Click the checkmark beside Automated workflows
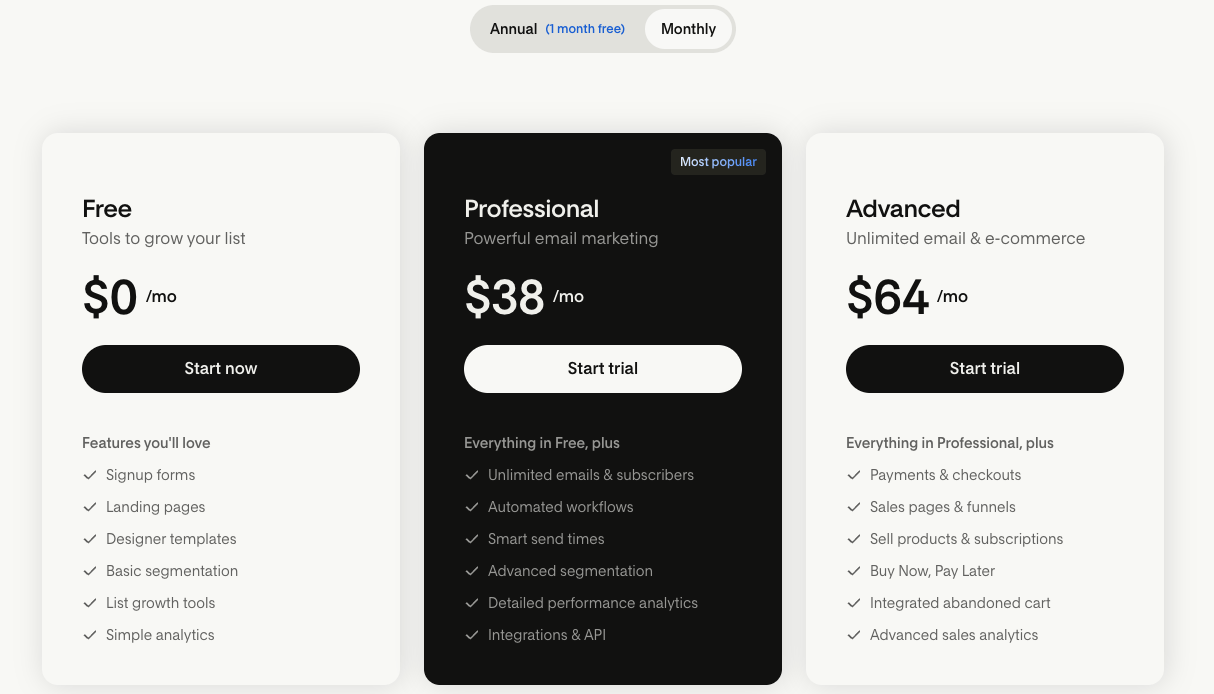This screenshot has width=1214, height=694. 472,507
